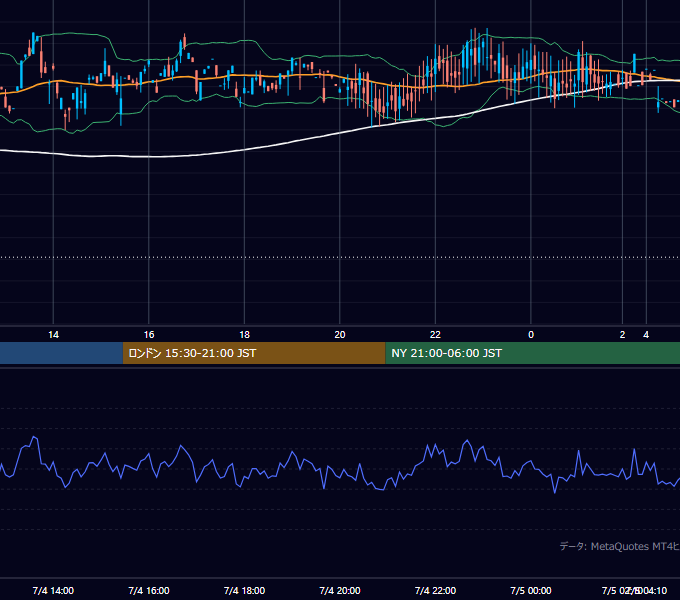Select the NY 21:00-06:00 JST session band
Screen dimensions: 680x600
click(x=533, y=353)
